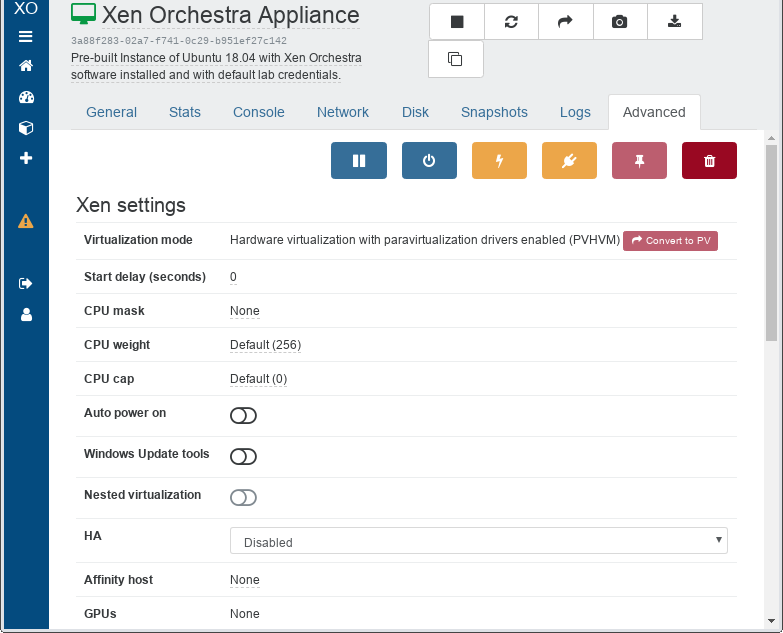Open the HA dropdown showing Disabled

pyautogui.click(x=478, y=541)
